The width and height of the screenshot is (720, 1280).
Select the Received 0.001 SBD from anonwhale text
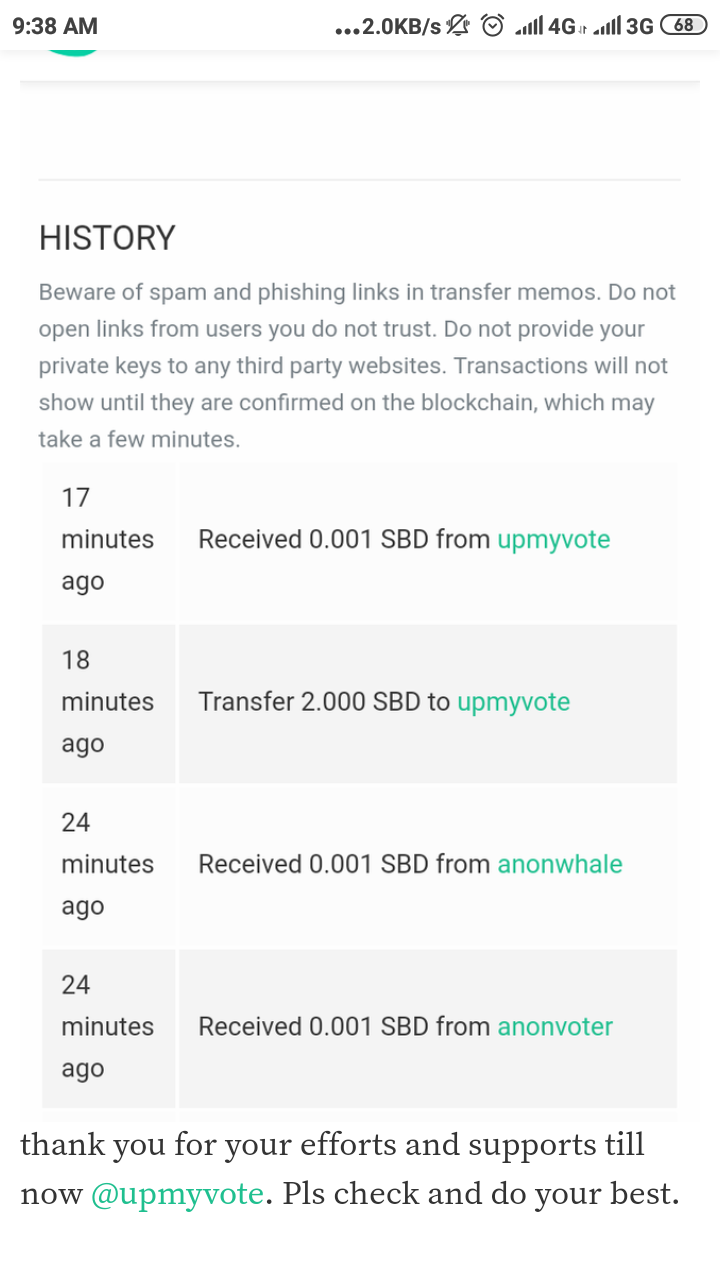[x=344, y=864]
